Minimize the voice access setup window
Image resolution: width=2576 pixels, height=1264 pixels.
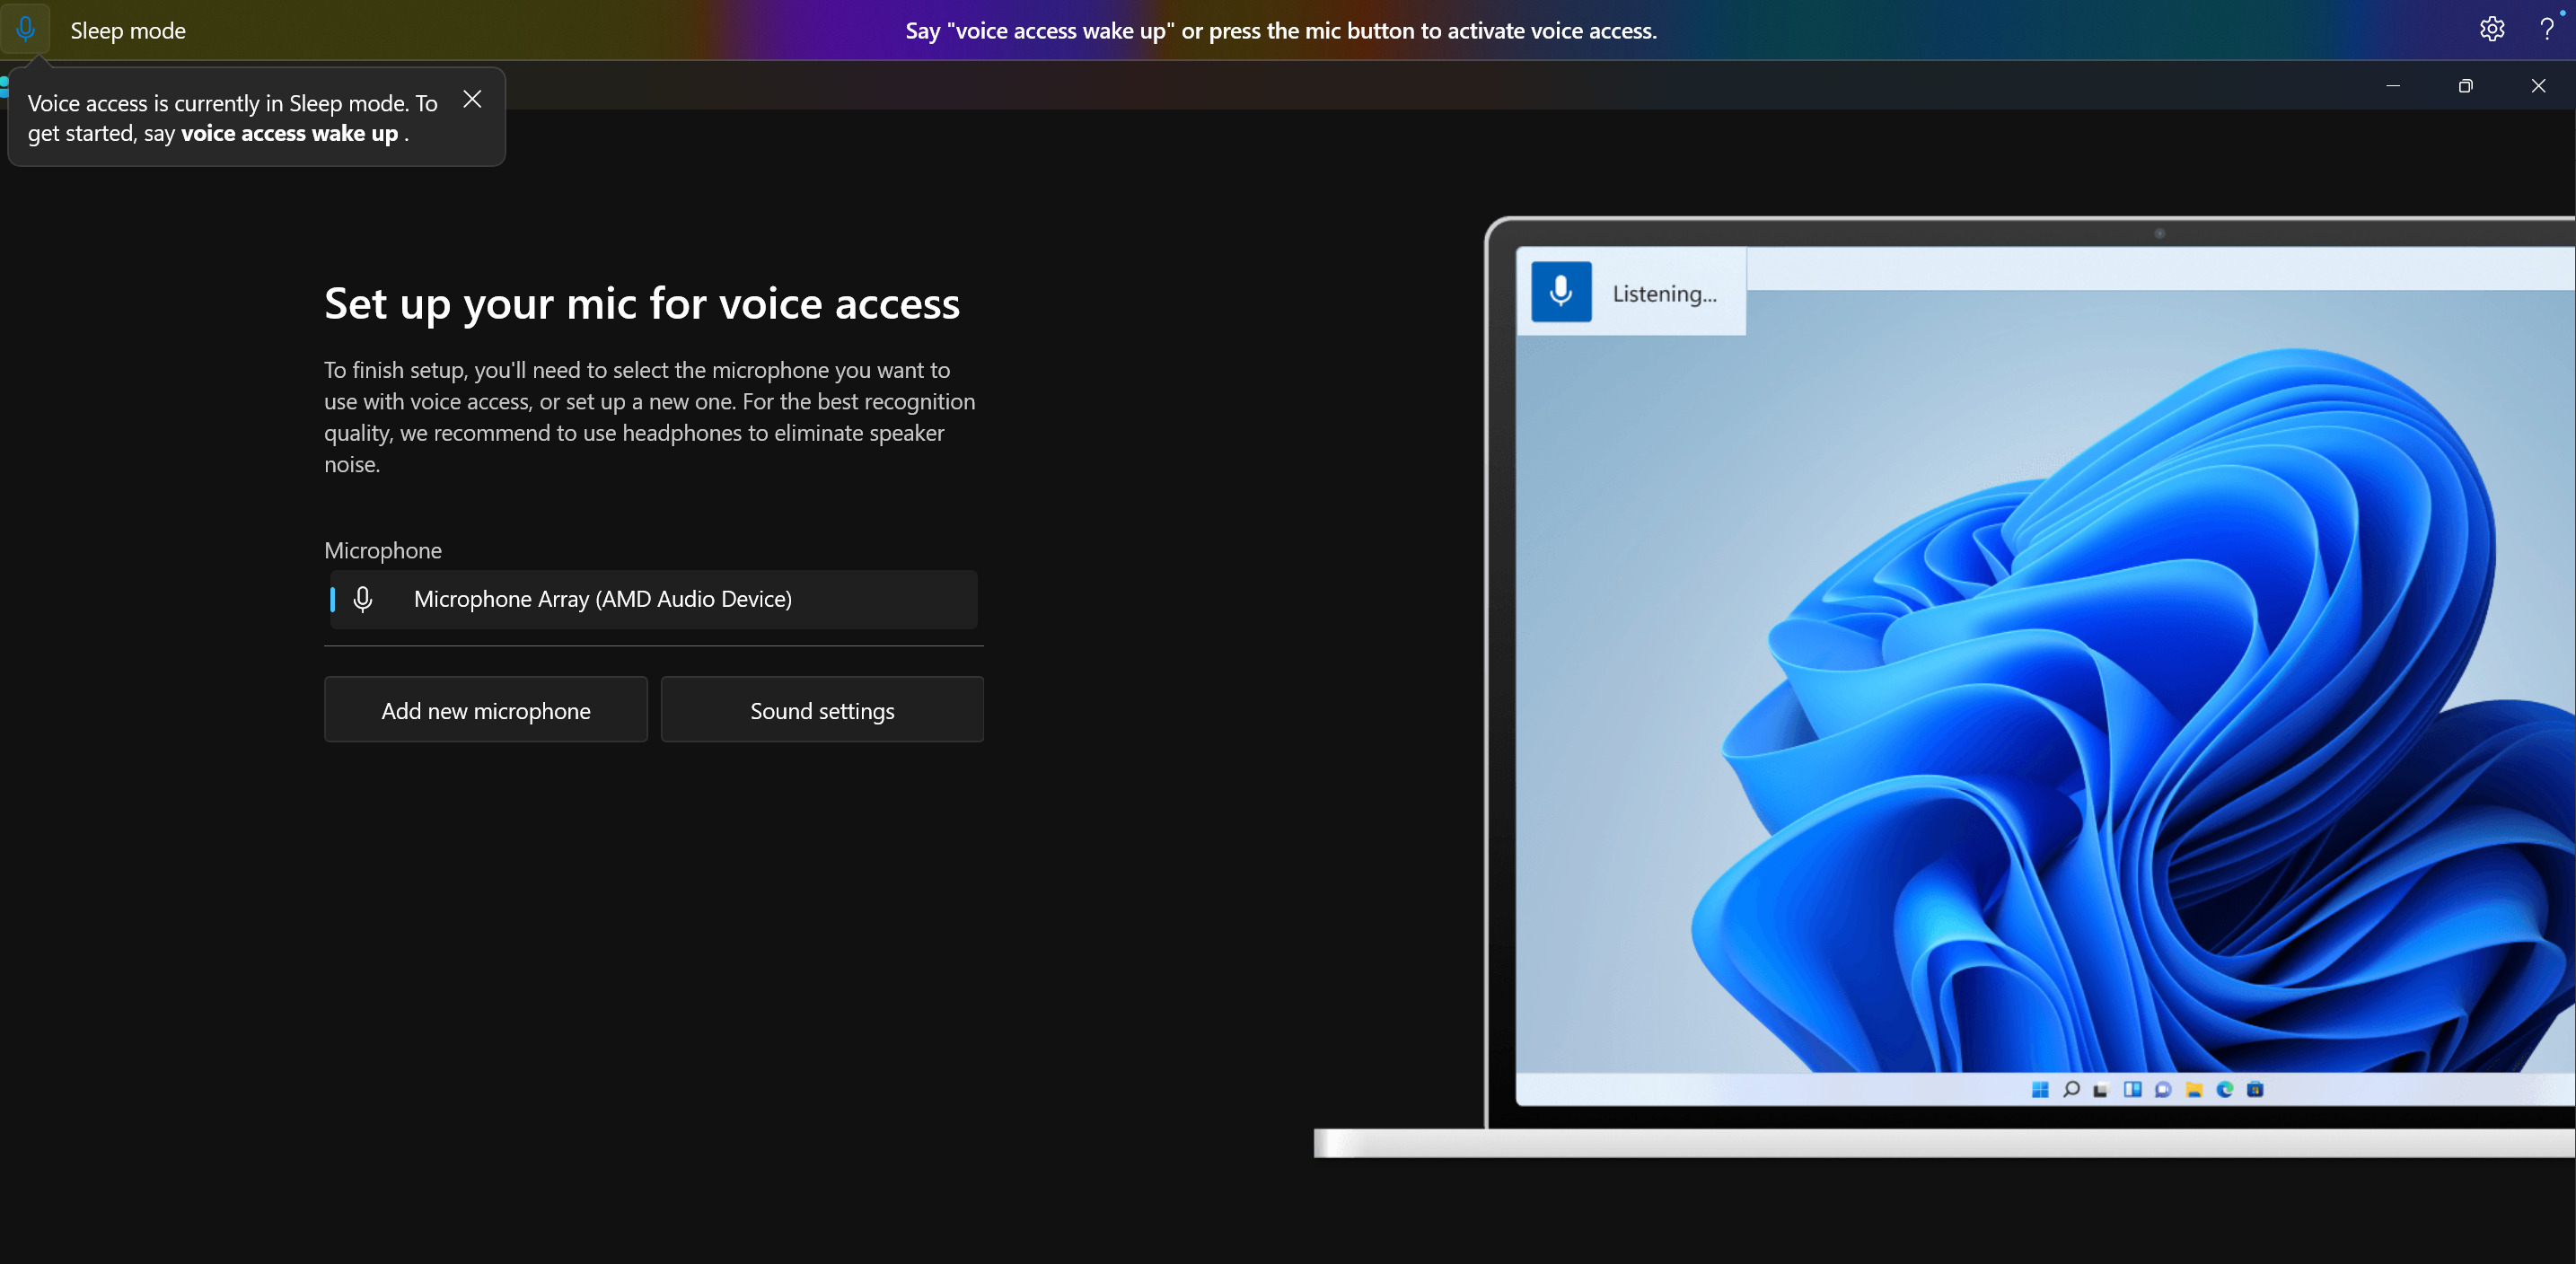pos(2393,86)
